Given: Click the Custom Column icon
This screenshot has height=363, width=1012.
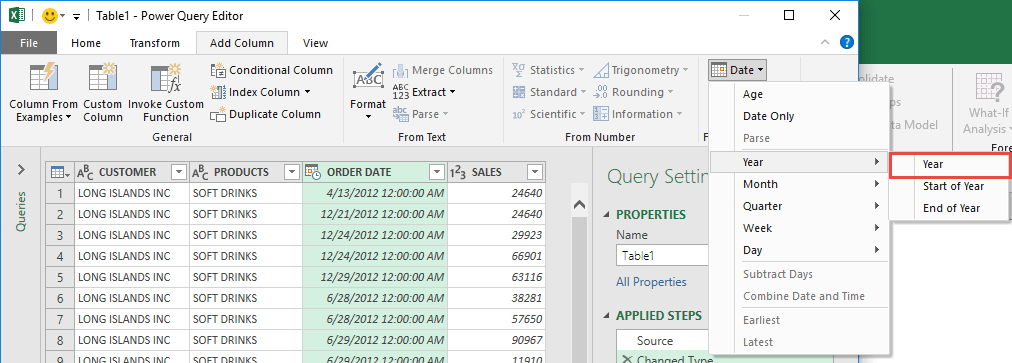Looking at the screenshot, I should 103,78.
